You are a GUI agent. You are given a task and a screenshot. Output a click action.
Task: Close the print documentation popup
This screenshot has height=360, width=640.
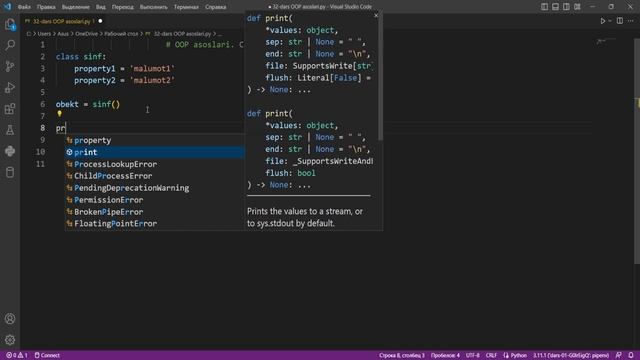[x=376, y=16]
